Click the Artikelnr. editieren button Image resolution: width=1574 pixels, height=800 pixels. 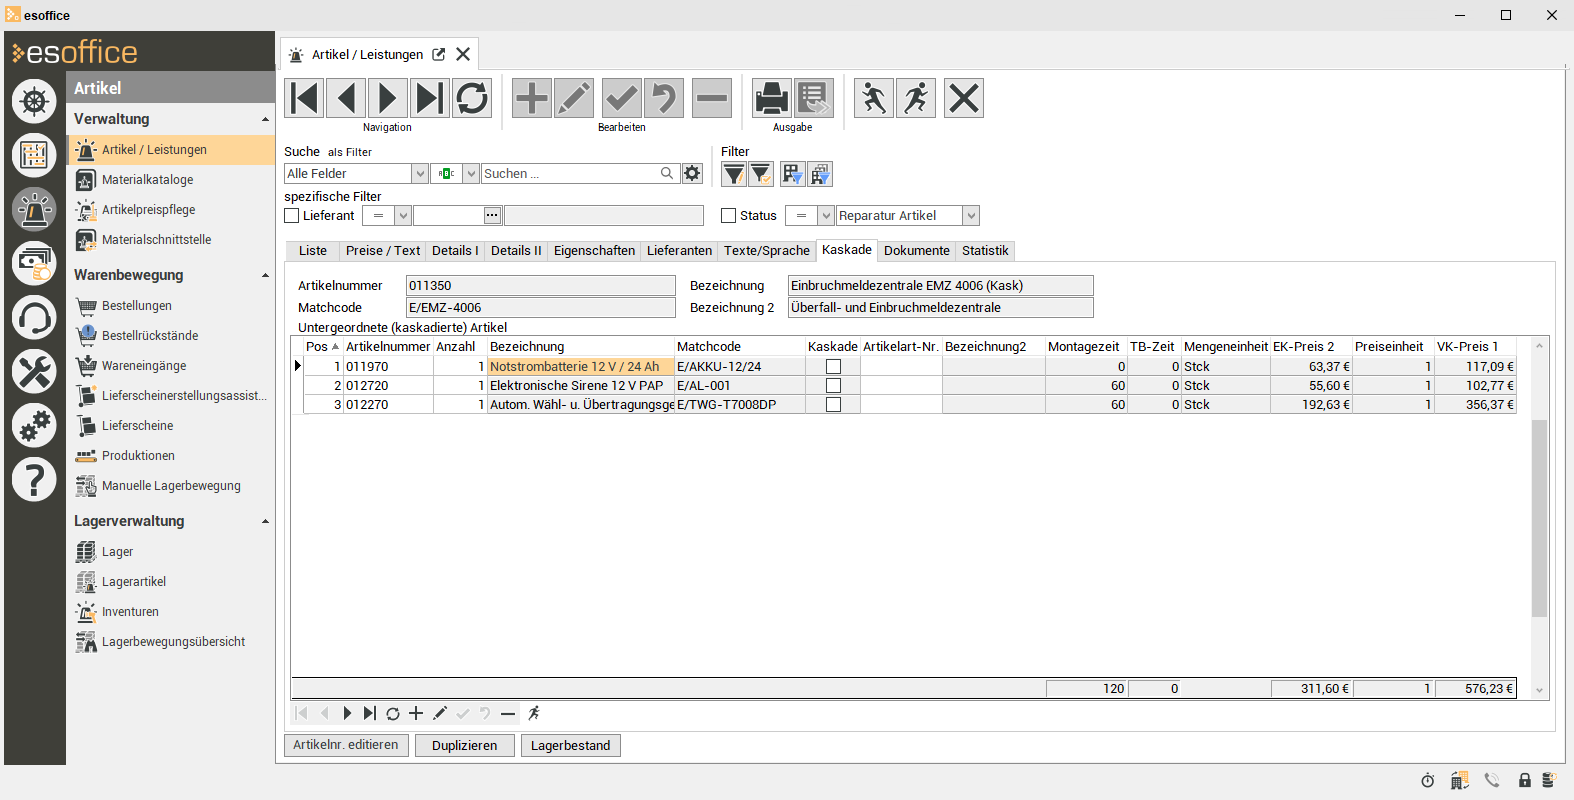(x=346, y=745)
